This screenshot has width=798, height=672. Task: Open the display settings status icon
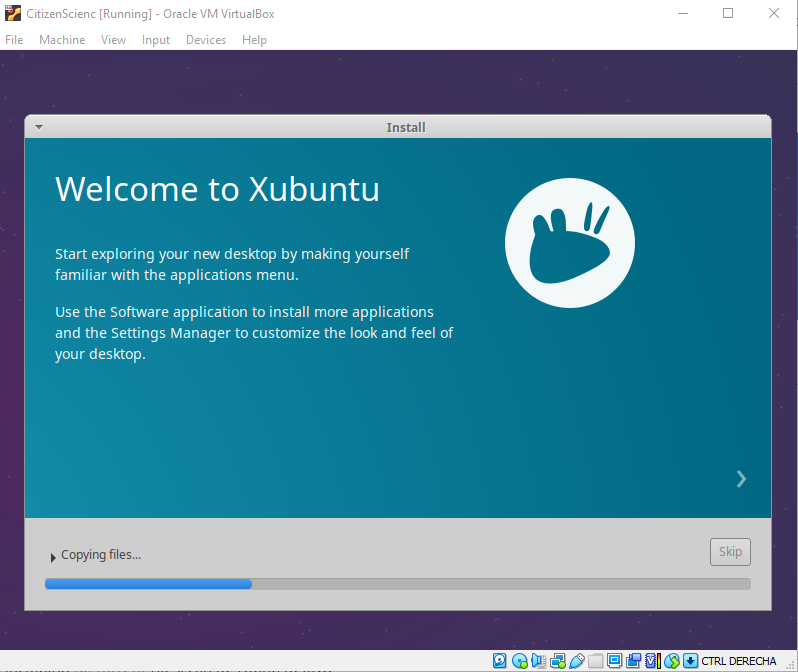pyautogui.click(x=615, y=661)
